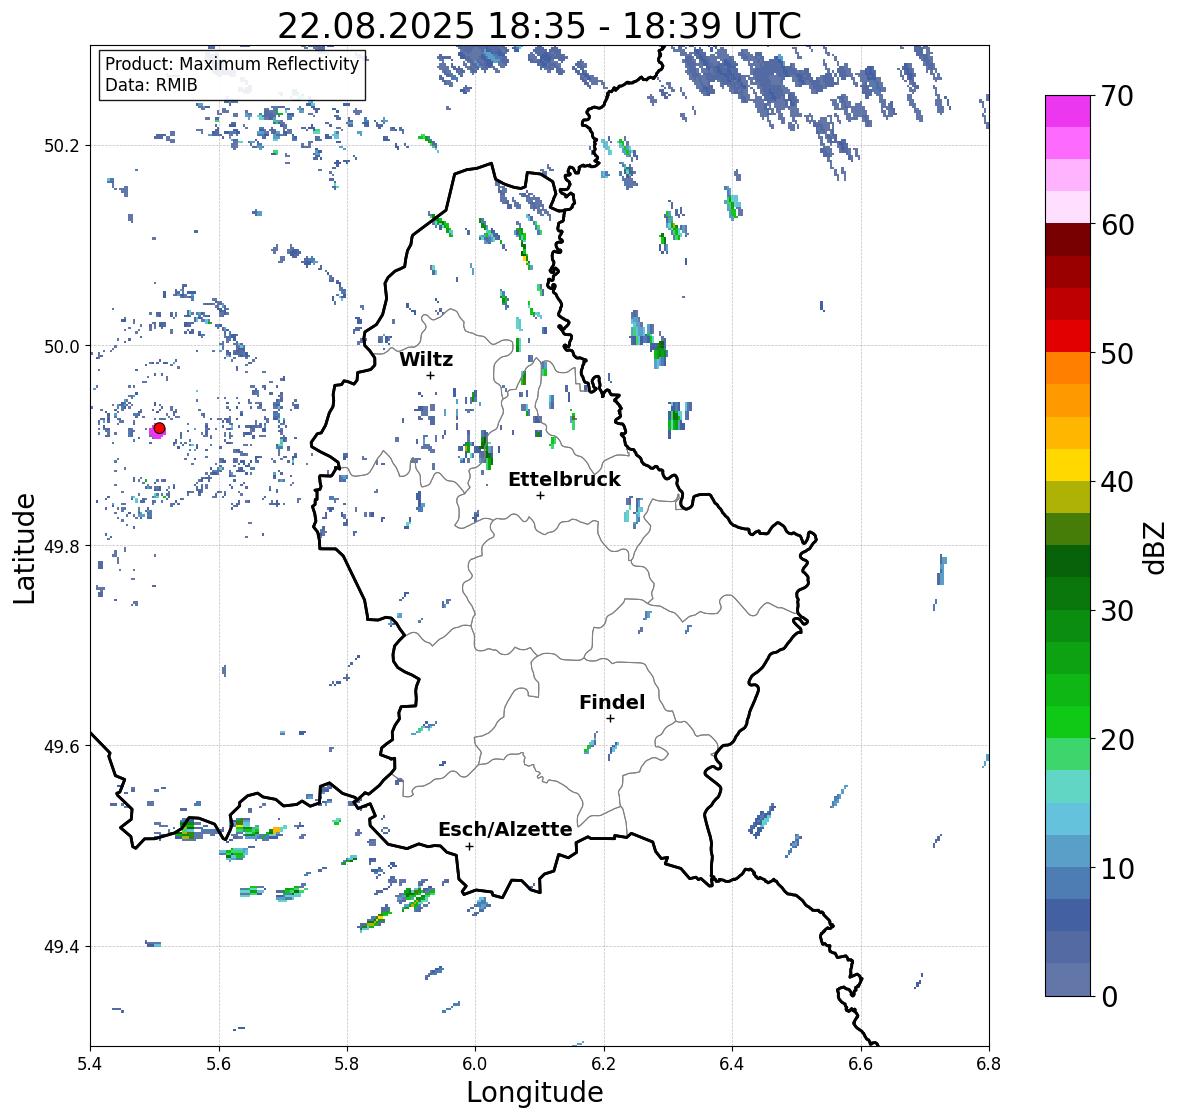Click the longitude tick label 6.4

pos(732,1063)
